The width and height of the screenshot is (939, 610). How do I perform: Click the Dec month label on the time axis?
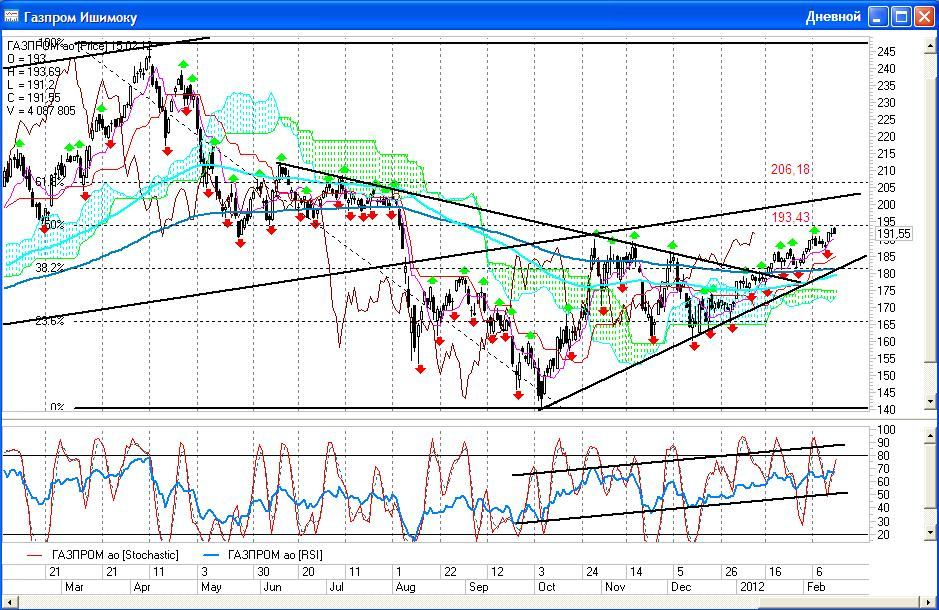coord(681,587)
